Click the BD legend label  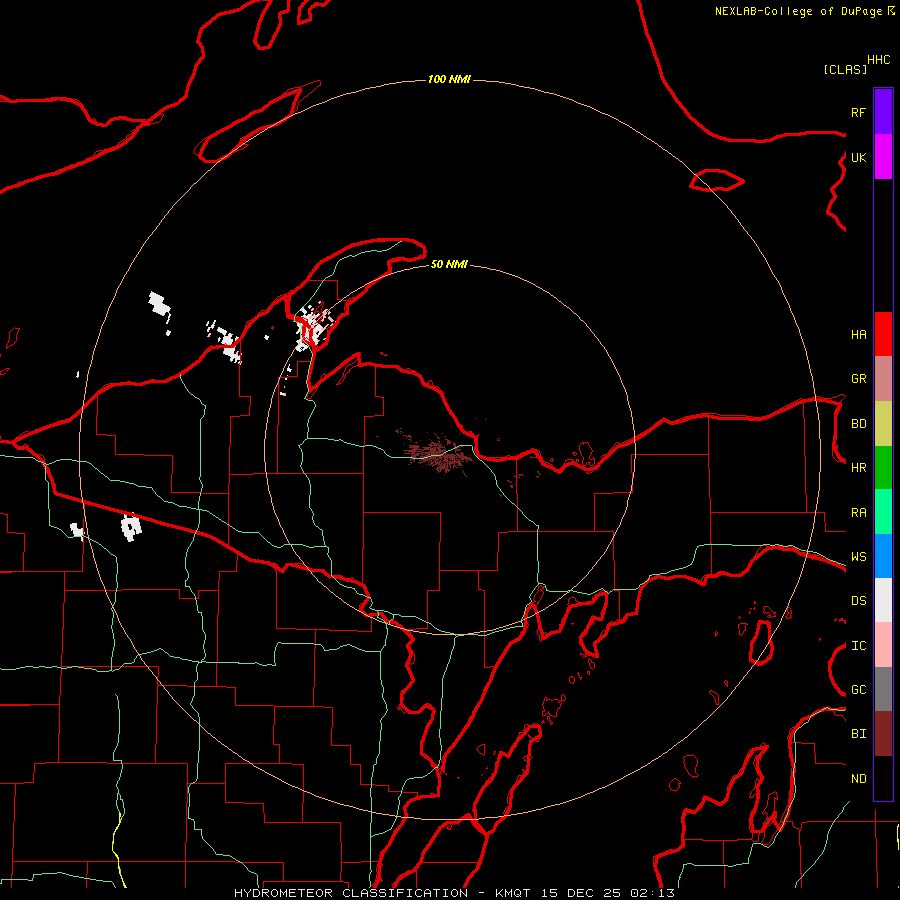coord(858,424)
